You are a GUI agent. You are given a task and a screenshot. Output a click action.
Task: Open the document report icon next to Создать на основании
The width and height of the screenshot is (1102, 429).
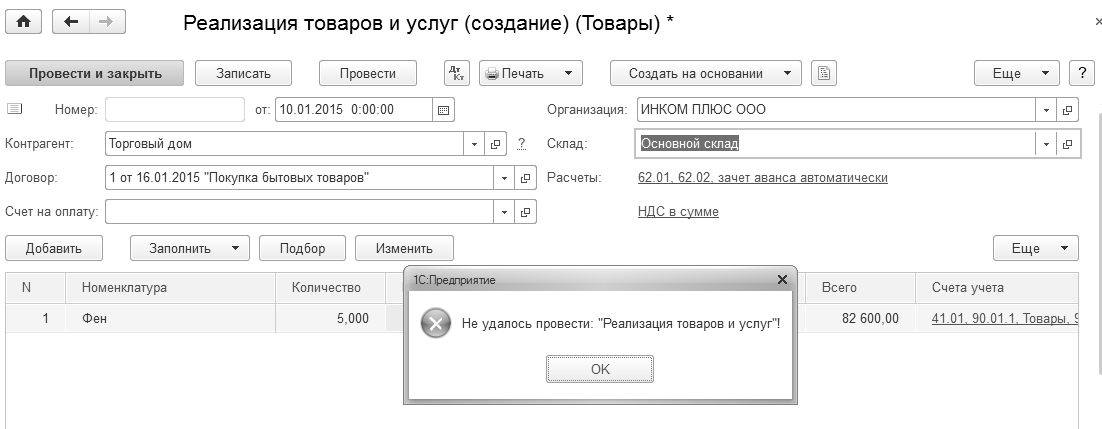[x=824, y=73]
